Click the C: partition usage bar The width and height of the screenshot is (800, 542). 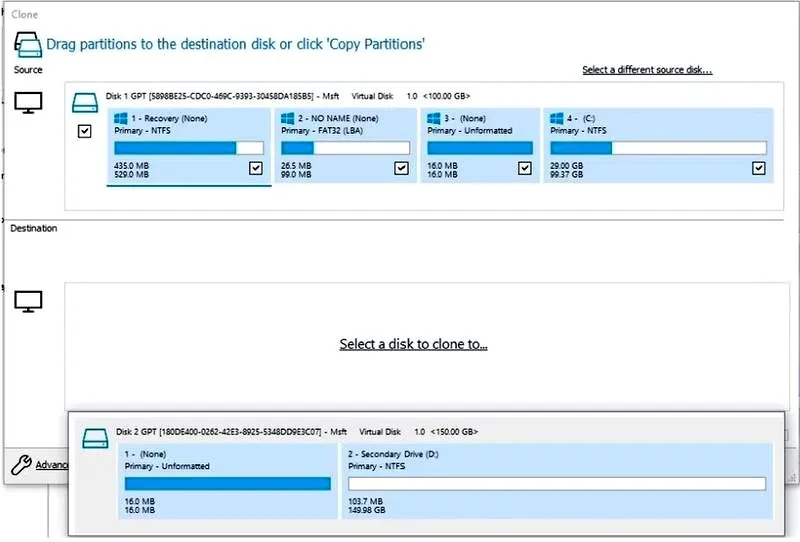[x=658, y=148]
